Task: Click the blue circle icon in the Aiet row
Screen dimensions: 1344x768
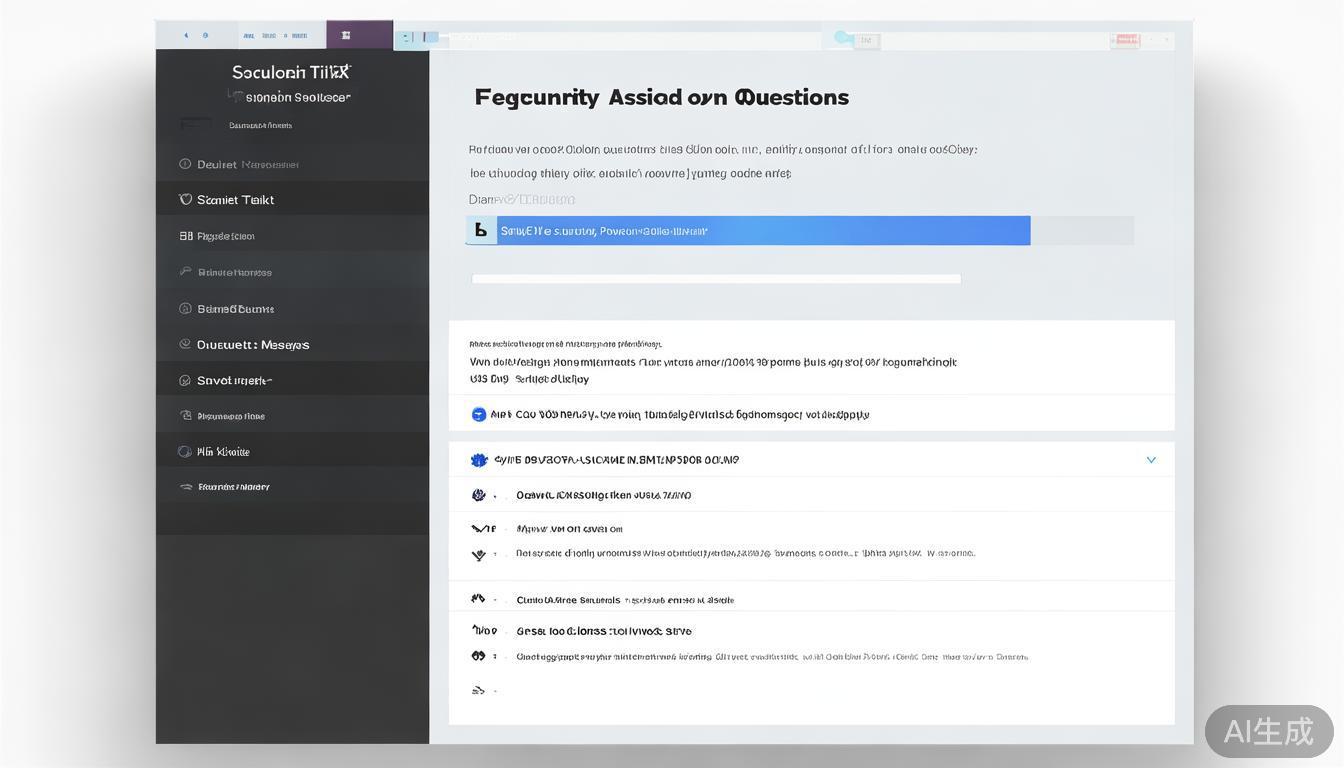Action: tap(478, 414)
